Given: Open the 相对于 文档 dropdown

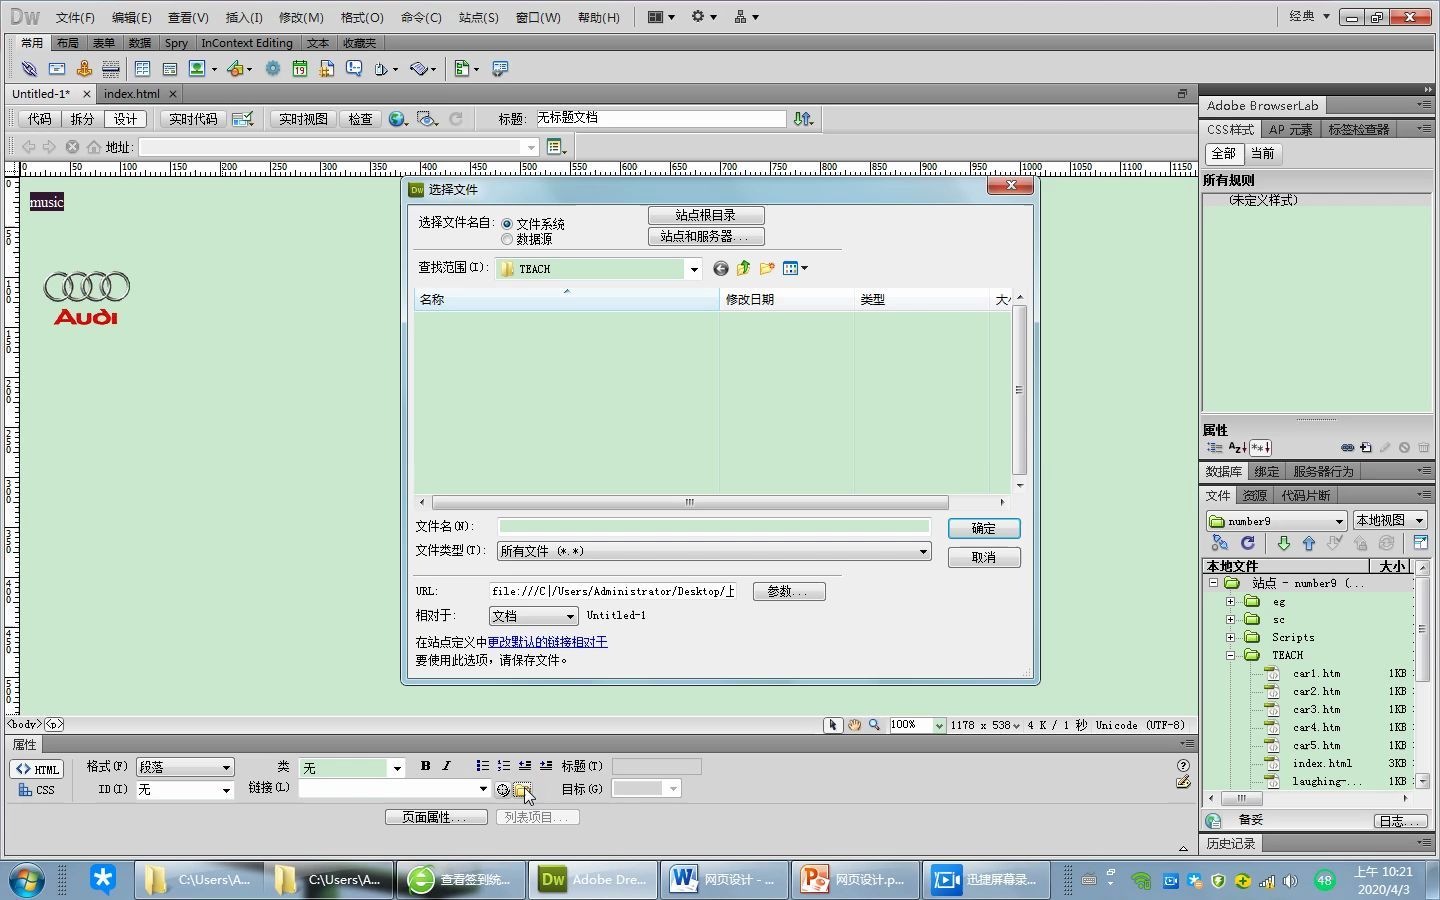Looking at the screenshot, I should [x=569, y=616].
